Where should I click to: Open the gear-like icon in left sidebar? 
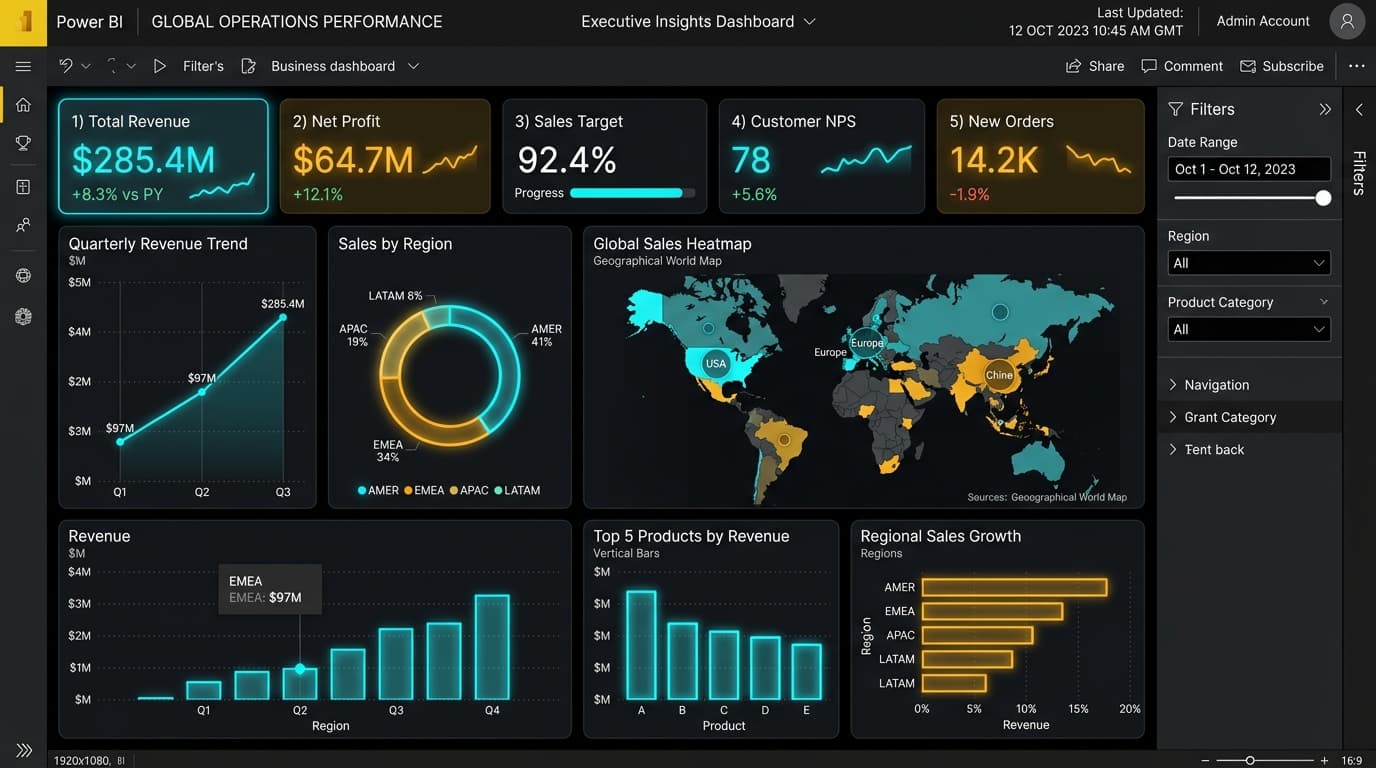[x=23, y=316]
